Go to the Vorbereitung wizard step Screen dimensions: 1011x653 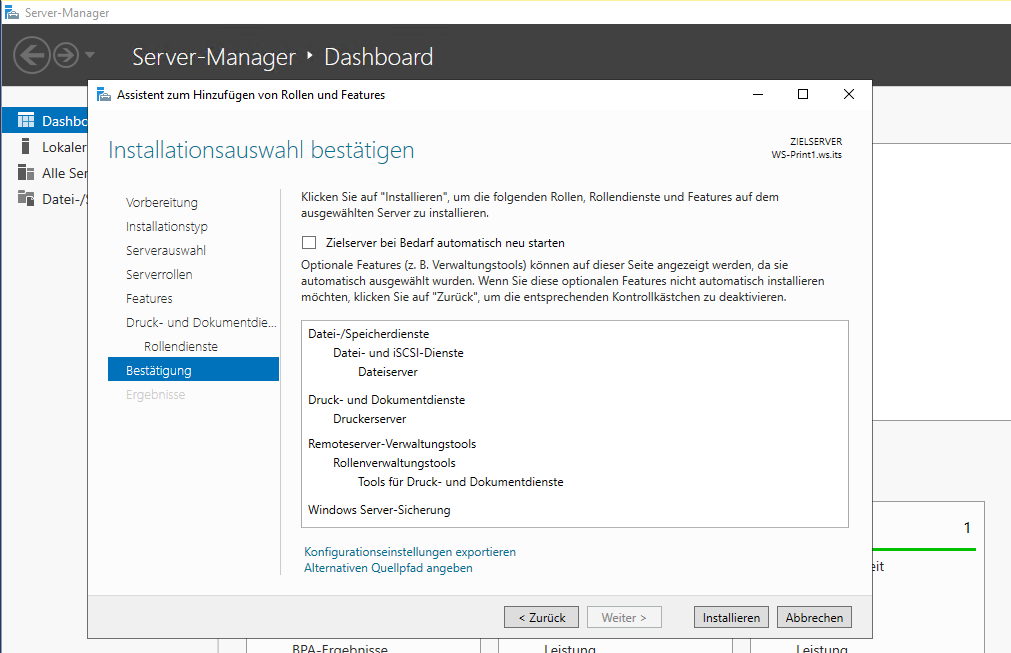click(162, 202)
